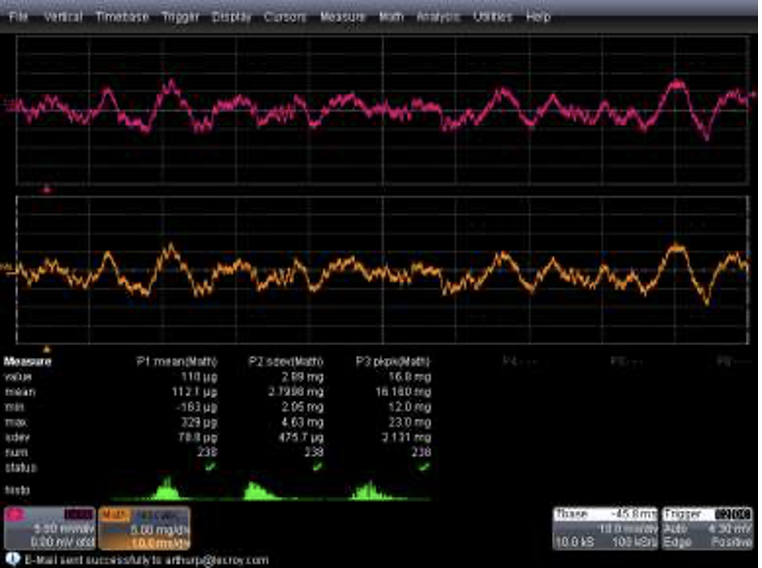This screenshot has height=568, width=762.
Task: Click the pink channel descriptor box
Action: (x=50, y=526)
